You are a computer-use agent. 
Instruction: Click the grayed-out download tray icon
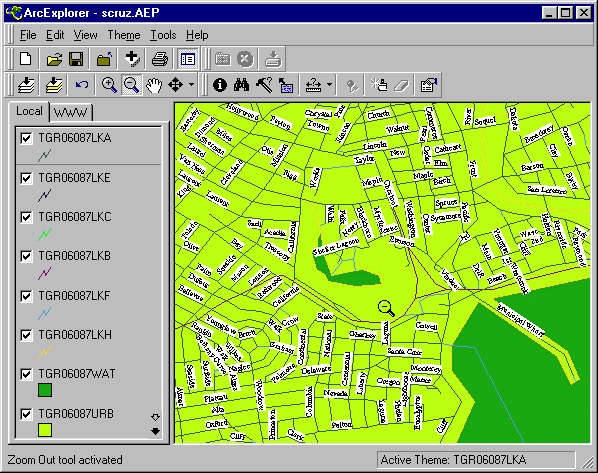[x=273, y=59]
